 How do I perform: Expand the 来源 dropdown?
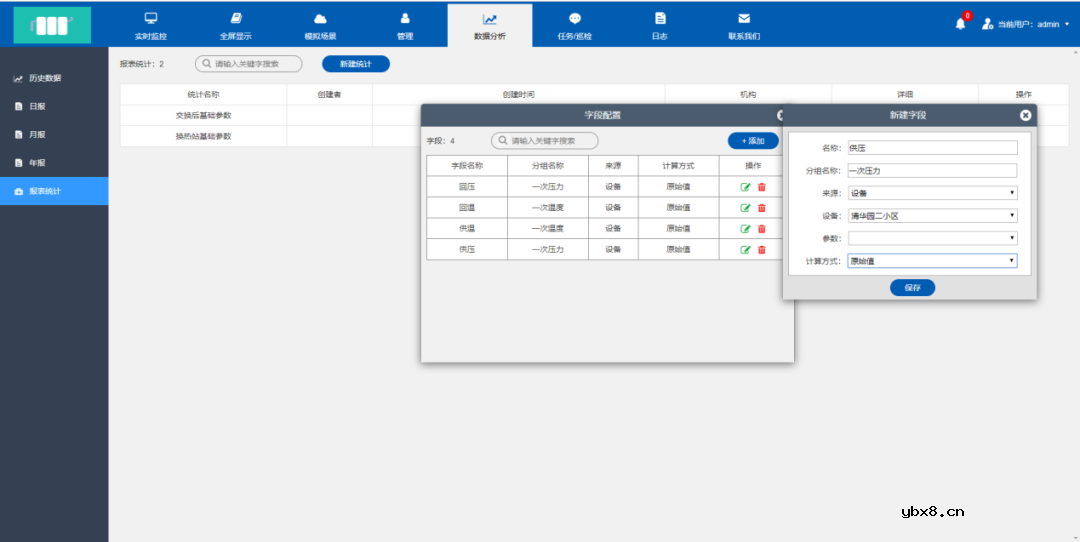932,193
